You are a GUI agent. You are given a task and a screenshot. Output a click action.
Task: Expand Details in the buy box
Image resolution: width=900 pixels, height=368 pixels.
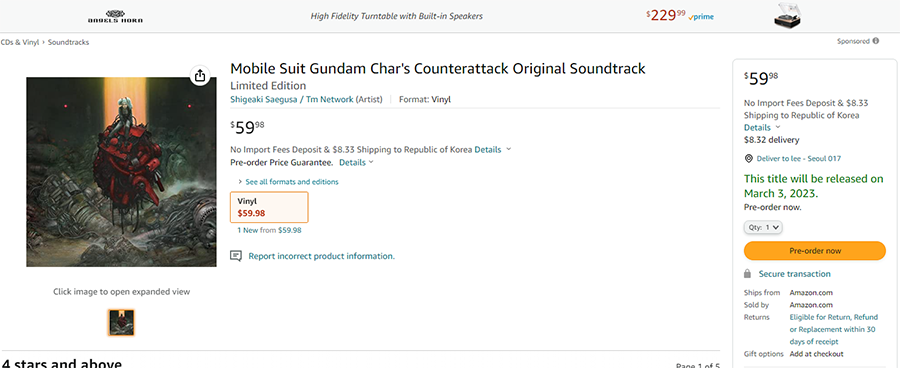762,127
